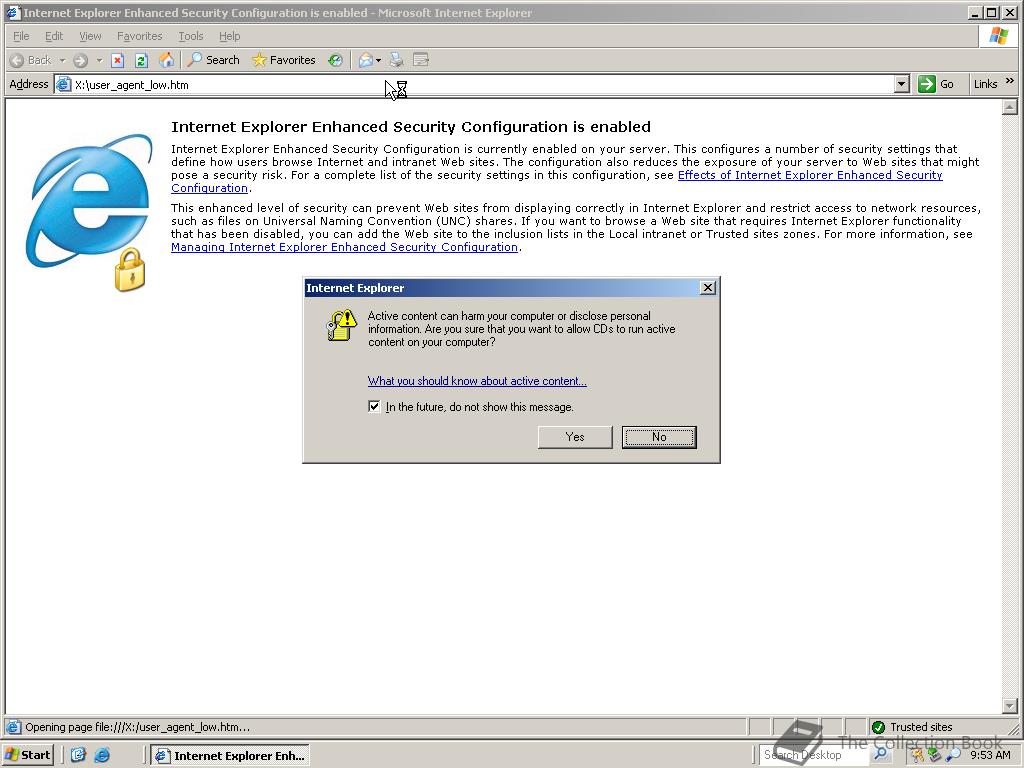Click the Trusted sites status indicator
The image size is (1024, 768).
912,727
